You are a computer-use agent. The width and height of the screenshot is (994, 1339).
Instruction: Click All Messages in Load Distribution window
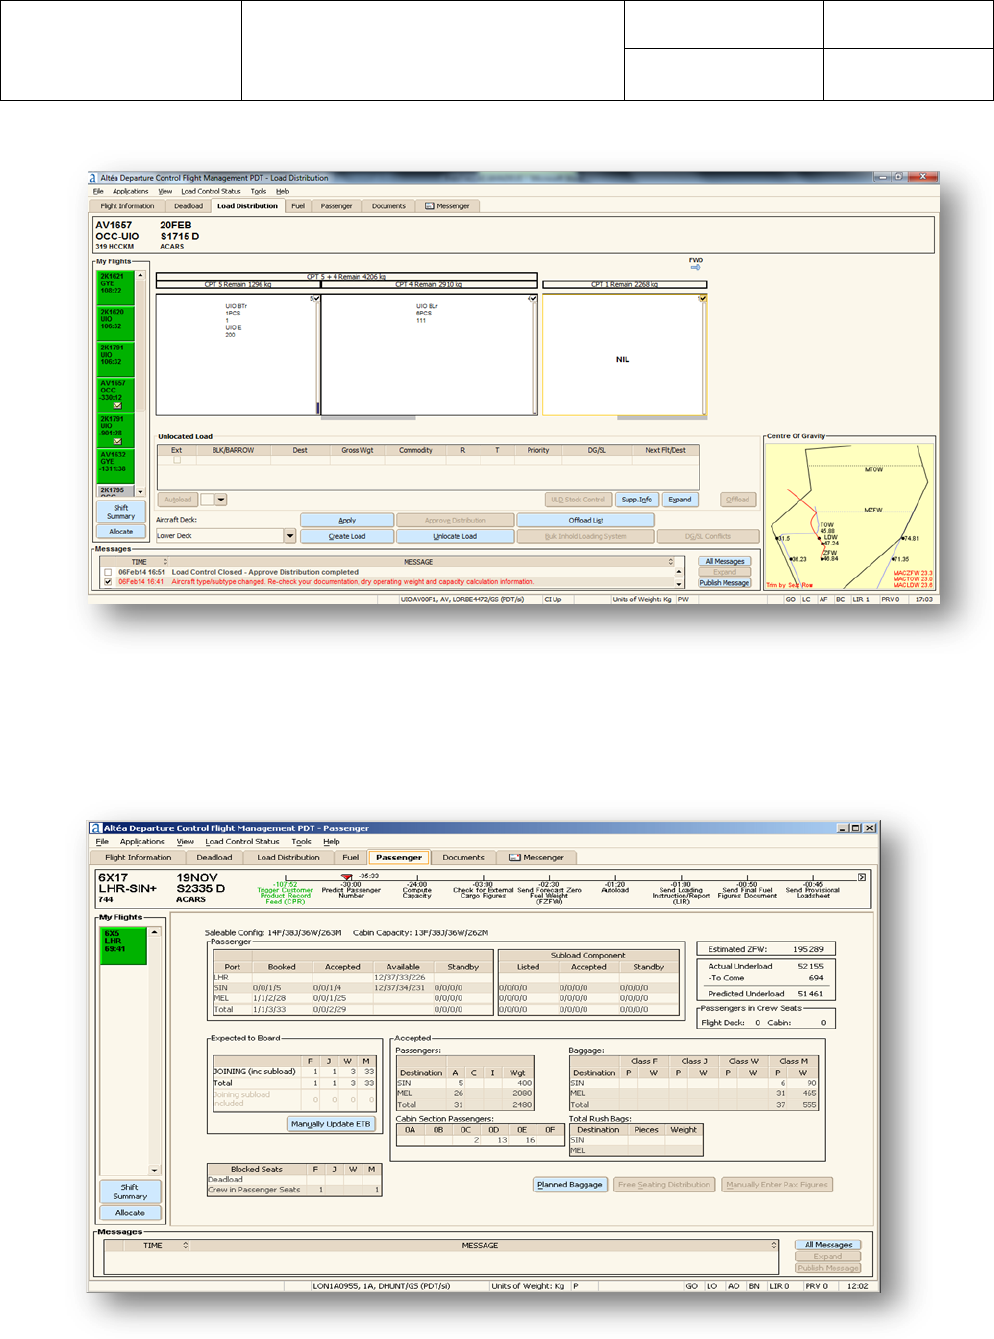pos(724,562)
